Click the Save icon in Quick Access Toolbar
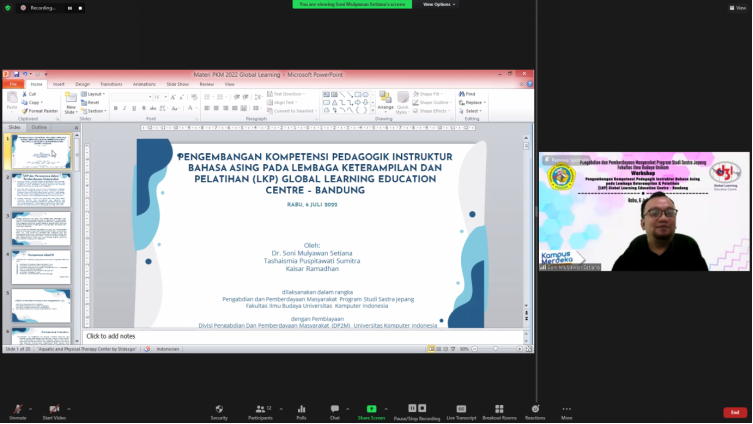Screen dimensions: 753x424 tap(16, 74)
